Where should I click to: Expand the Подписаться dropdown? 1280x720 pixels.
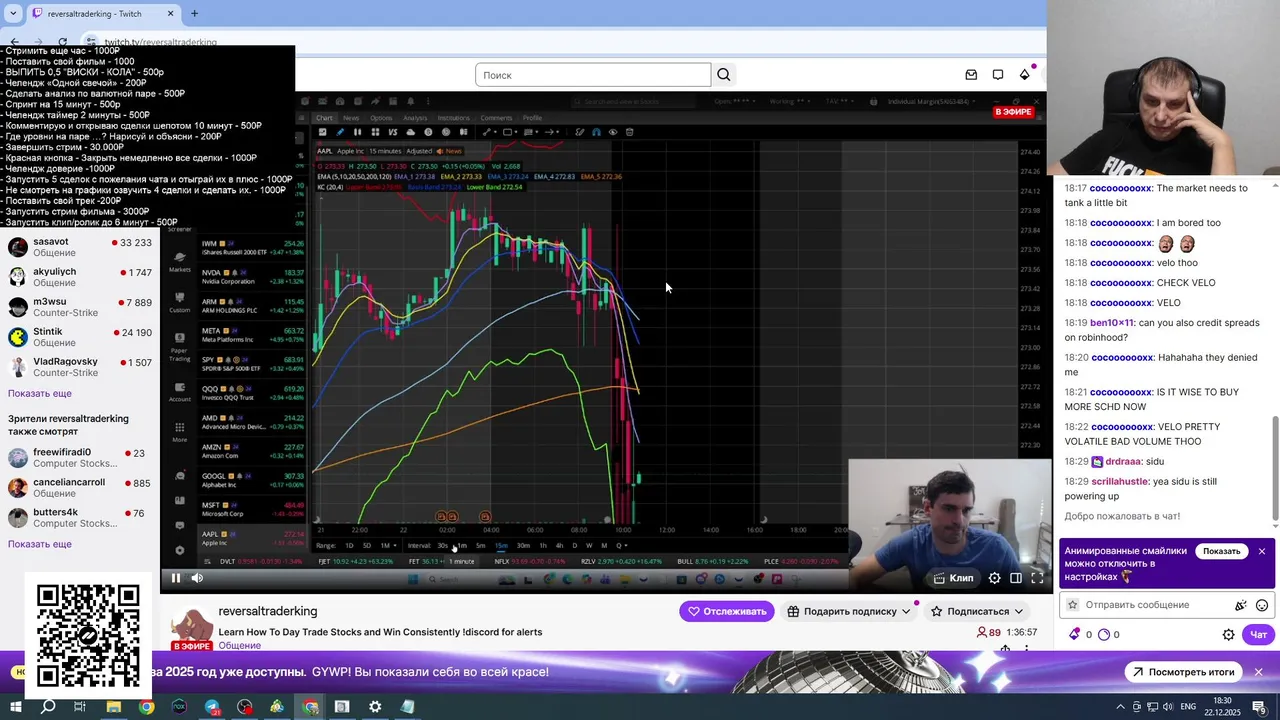point(977,611)
